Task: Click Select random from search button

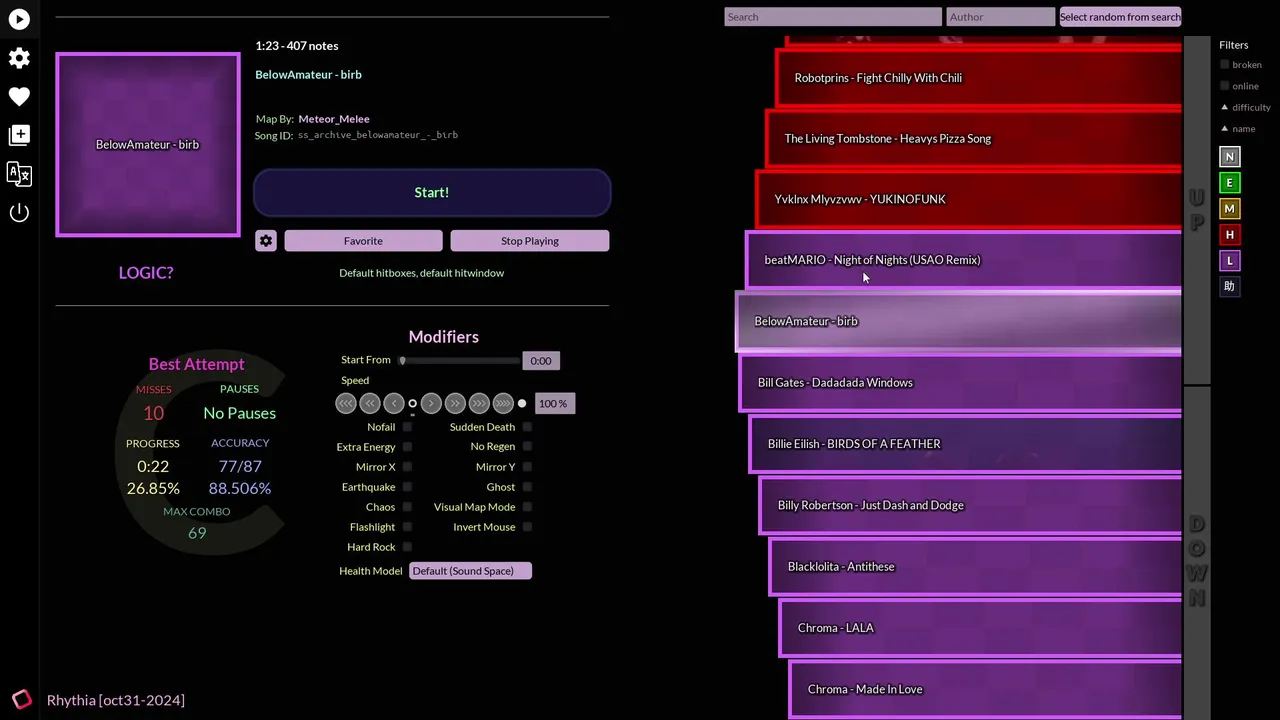Action: coord(1120,17)
